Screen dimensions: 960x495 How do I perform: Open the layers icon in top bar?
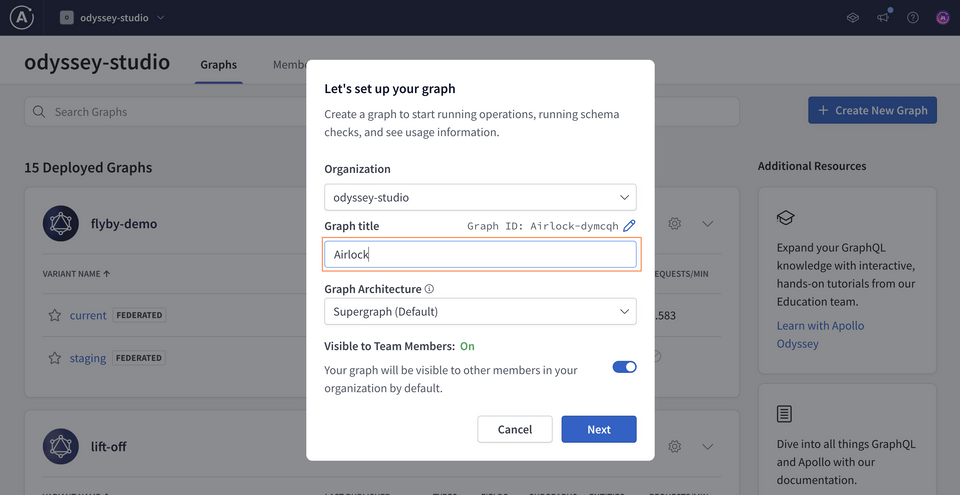(852, 18)
